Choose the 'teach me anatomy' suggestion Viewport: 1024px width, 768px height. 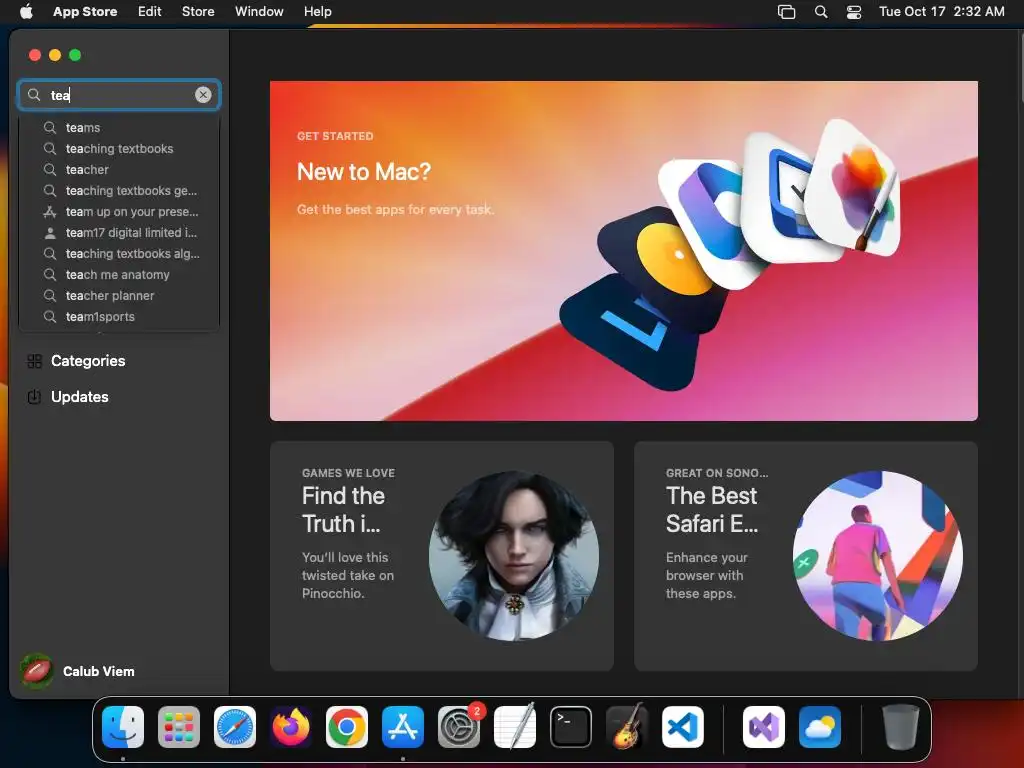point(120,274)
